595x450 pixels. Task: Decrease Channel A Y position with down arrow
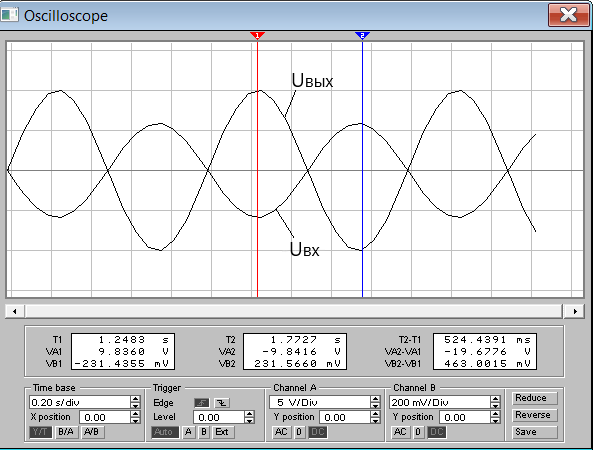point(375,420)
